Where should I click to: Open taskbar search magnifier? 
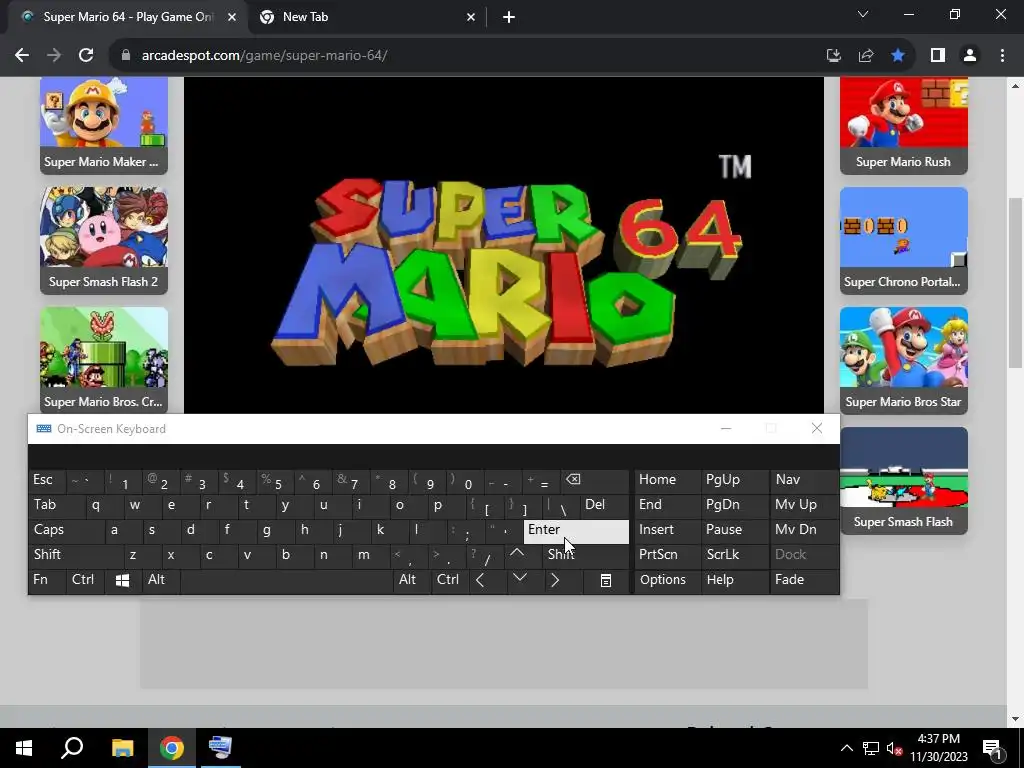(x=72, y=748)
